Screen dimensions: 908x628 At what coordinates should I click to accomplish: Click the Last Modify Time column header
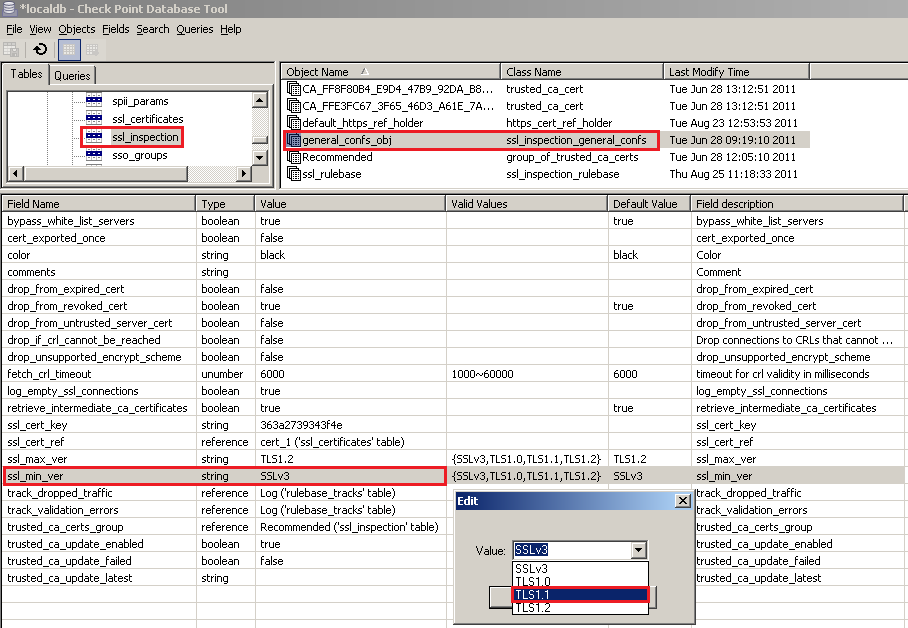point(709,72)
